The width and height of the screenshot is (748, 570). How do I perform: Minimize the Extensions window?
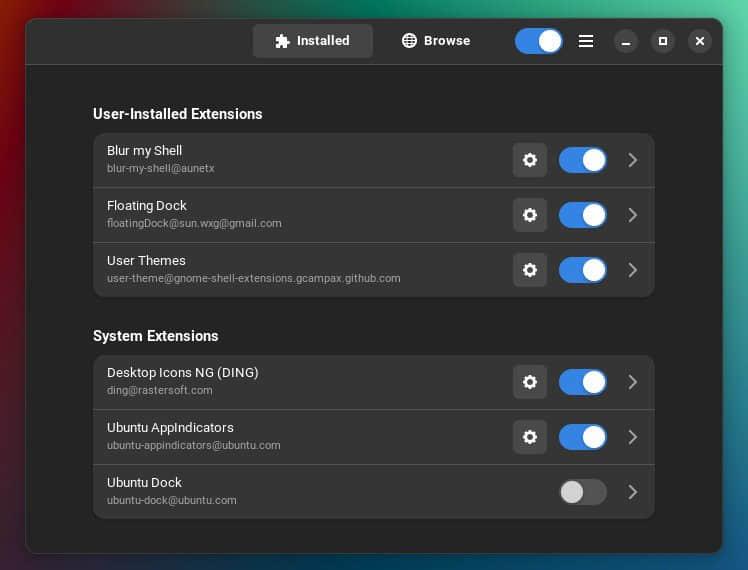(625, 41)
